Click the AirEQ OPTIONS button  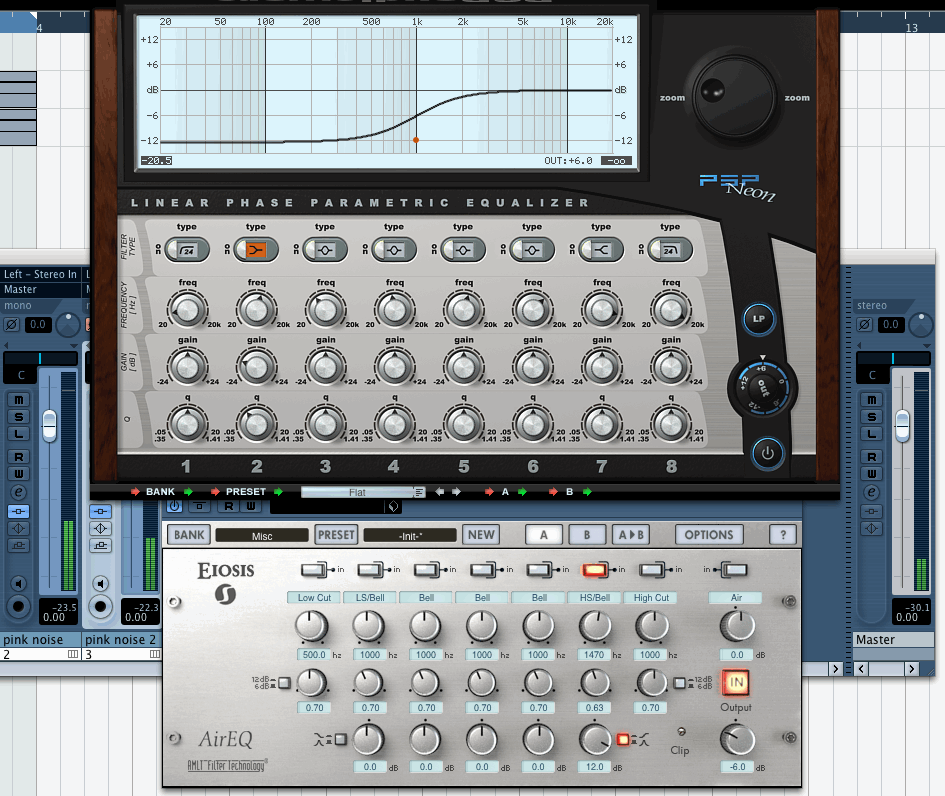709,535
